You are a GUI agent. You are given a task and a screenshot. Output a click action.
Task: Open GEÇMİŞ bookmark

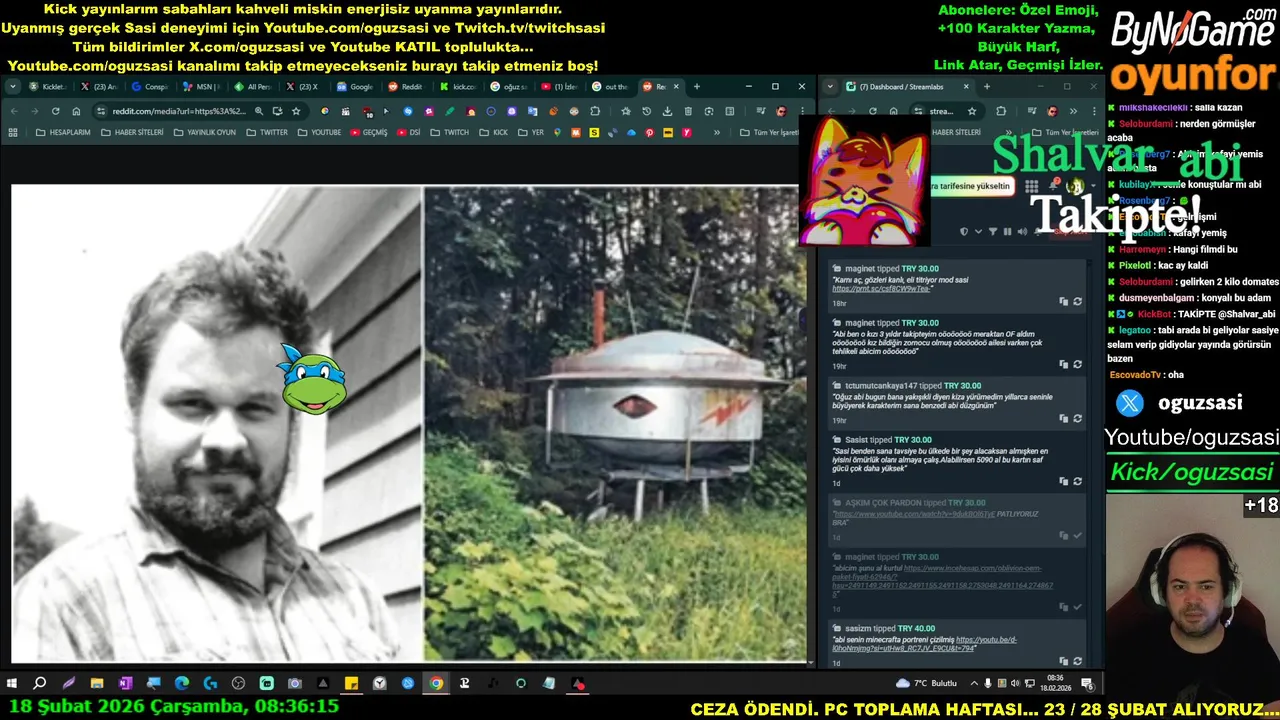click(x=369, y=132)
